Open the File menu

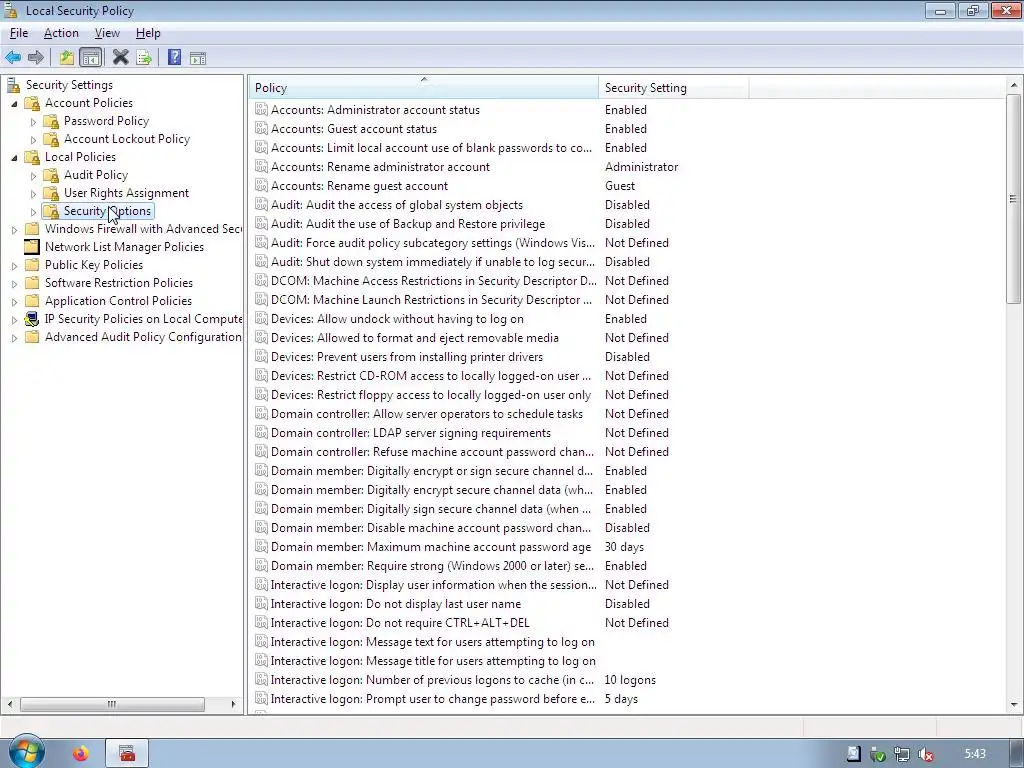pyautogui.click(x=18, y=33)
